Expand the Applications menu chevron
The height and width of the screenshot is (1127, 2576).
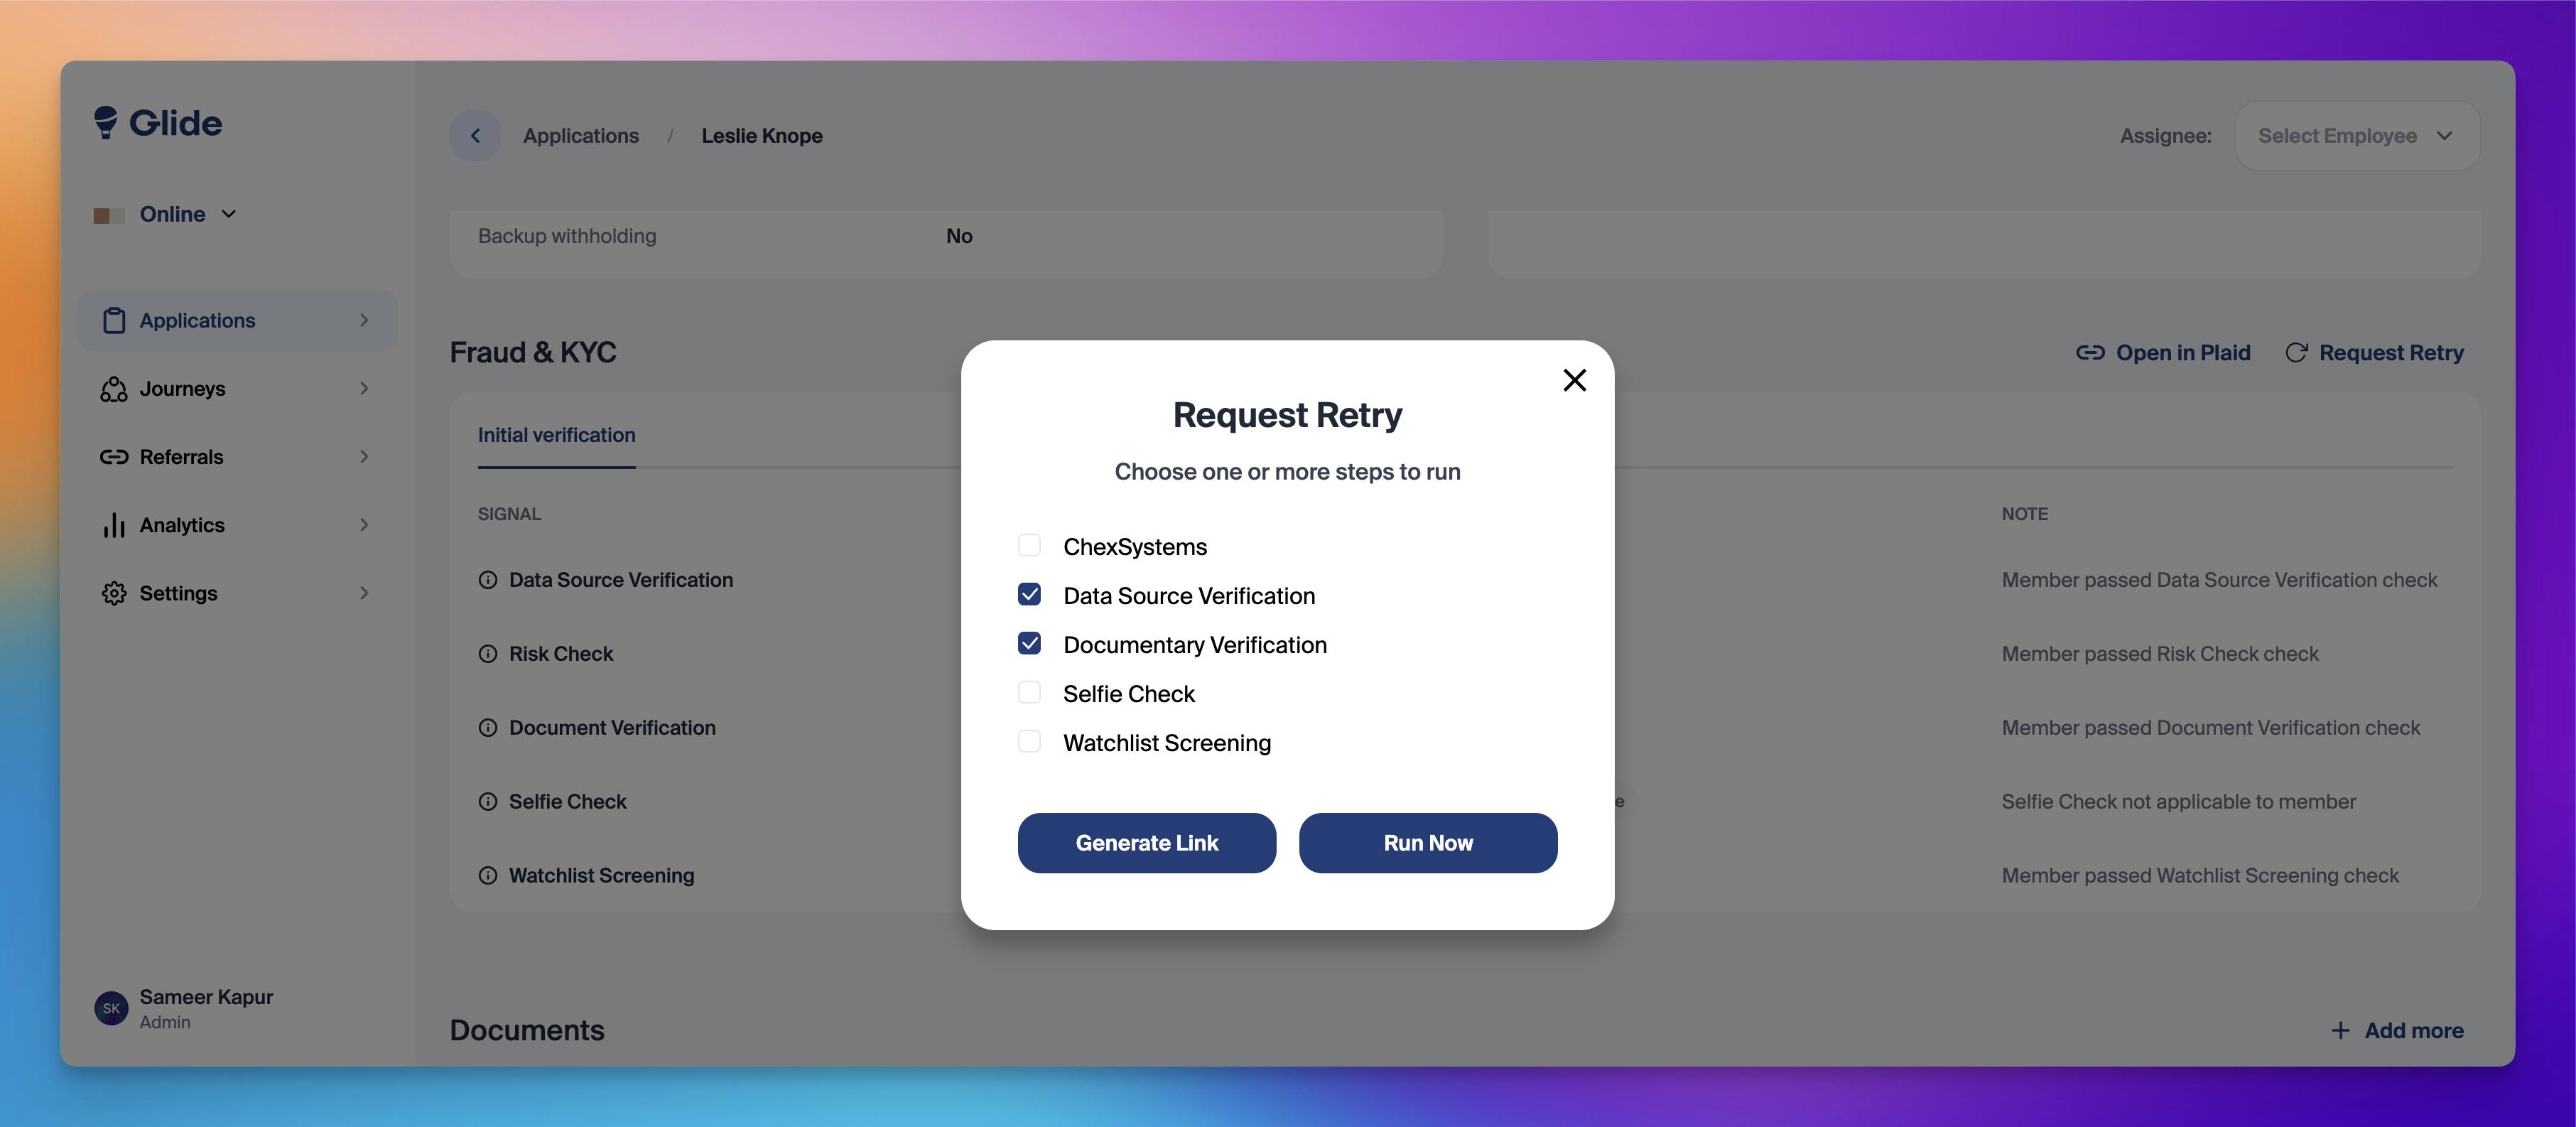point(364,321)
